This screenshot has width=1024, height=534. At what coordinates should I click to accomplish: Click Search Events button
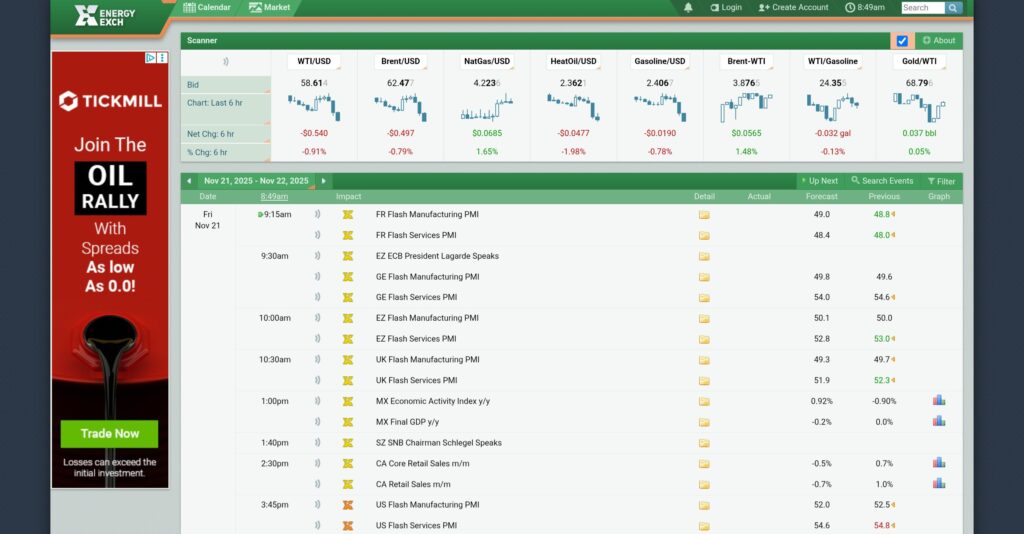(x=882, y=181)
